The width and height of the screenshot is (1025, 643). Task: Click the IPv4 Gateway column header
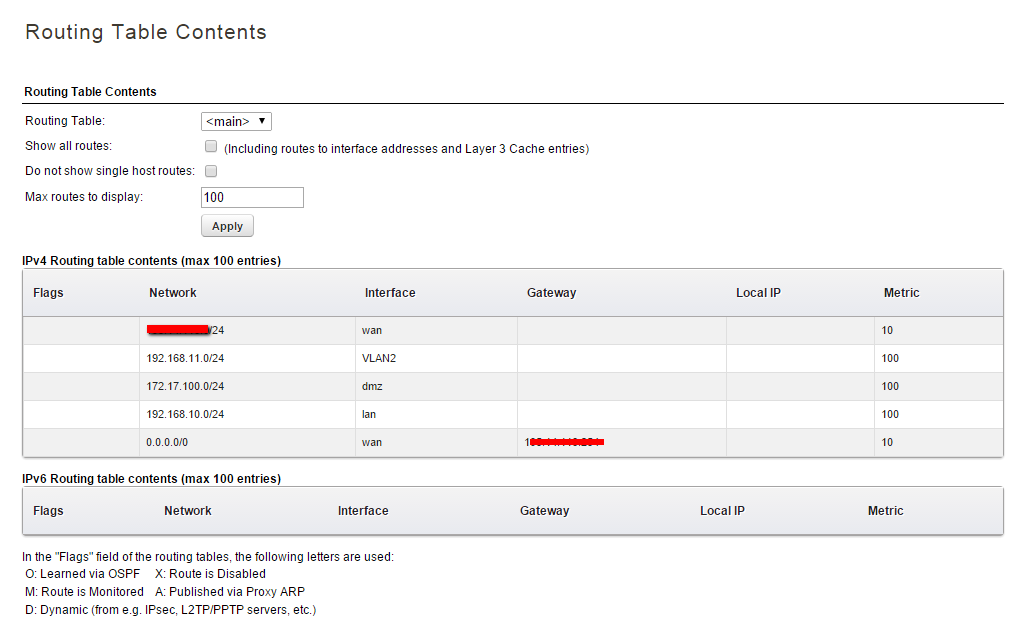coord(552,293)
